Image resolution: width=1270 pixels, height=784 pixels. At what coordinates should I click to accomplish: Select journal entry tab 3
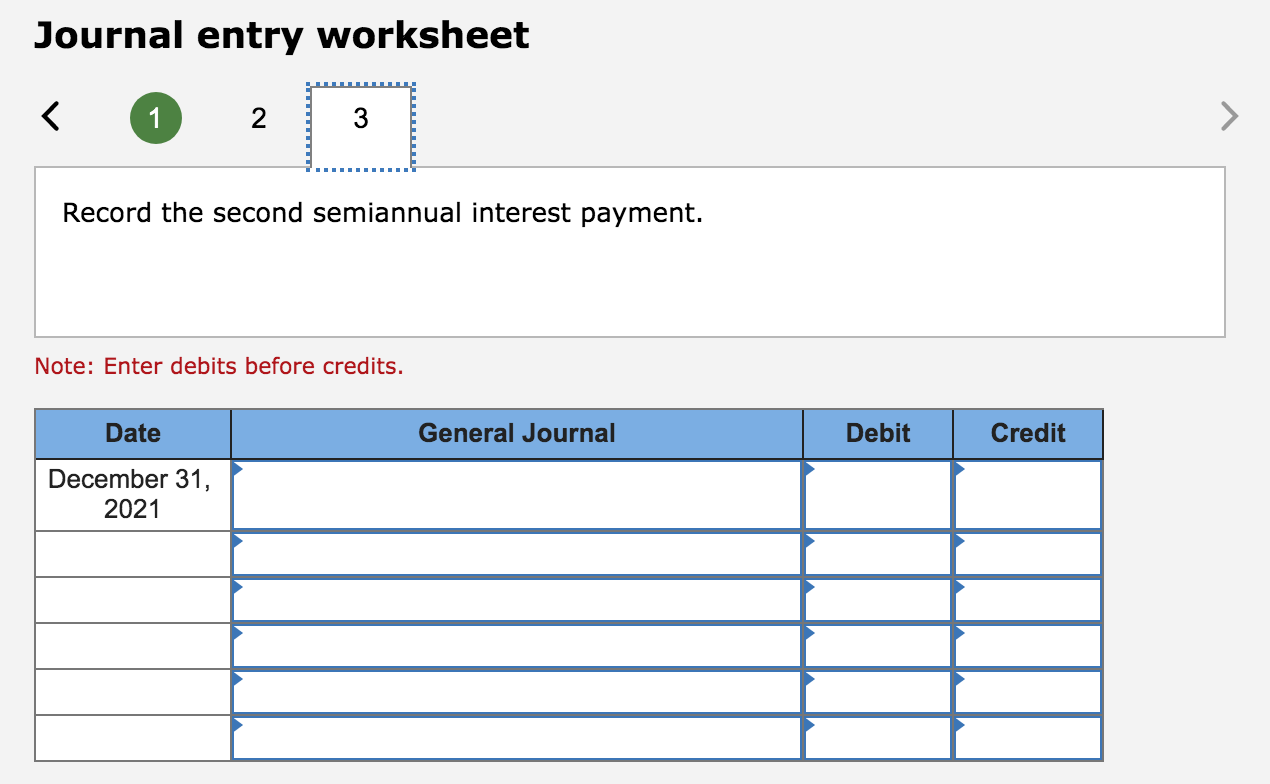(361, 126)
